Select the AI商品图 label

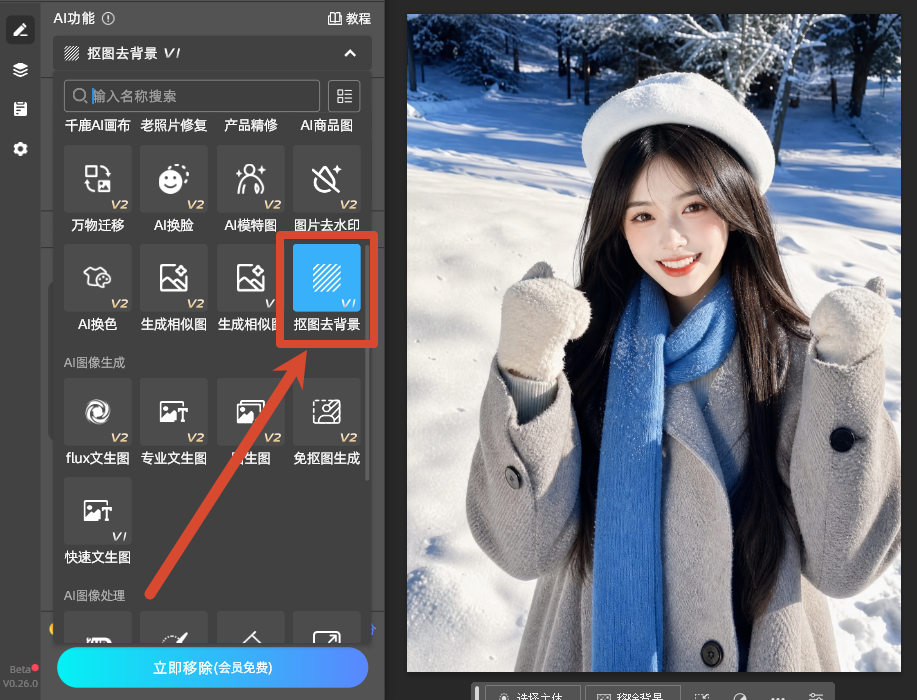(326, 126)
